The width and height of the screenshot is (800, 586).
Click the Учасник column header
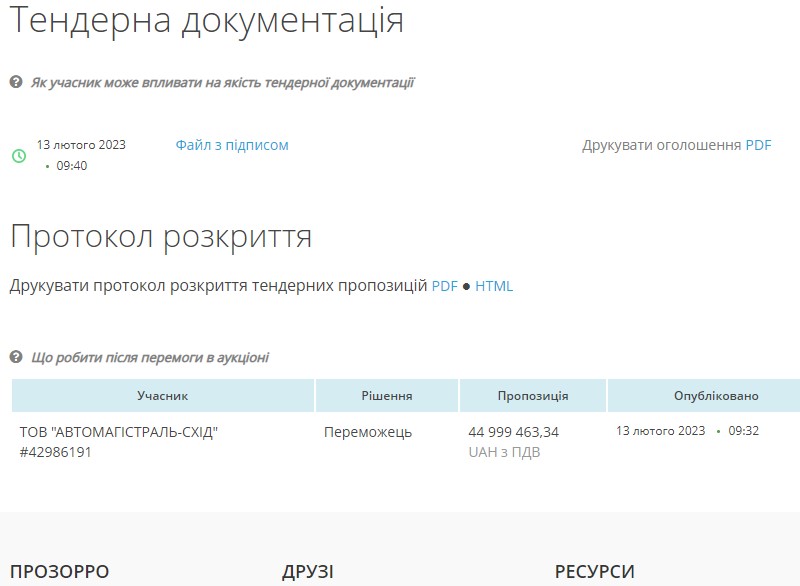[163, 396]
